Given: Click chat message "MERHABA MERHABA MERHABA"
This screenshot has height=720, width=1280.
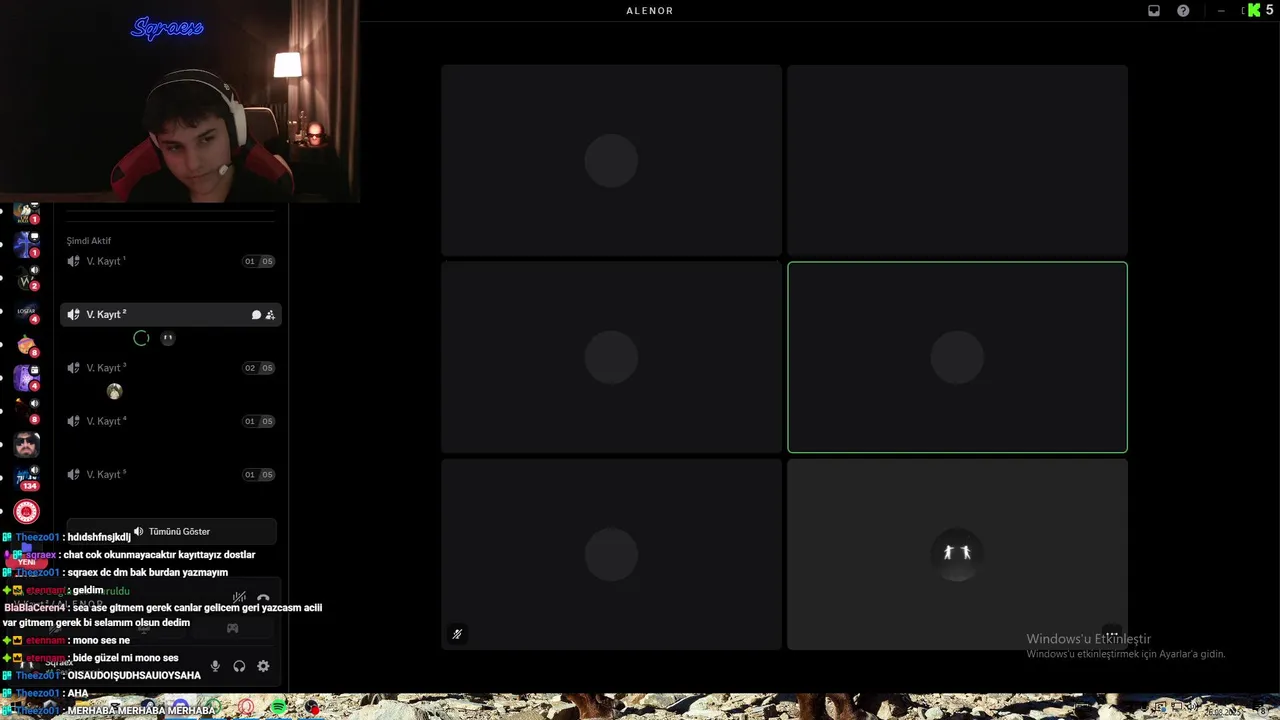Looking at the screenshot, I should tap(141, 710).
